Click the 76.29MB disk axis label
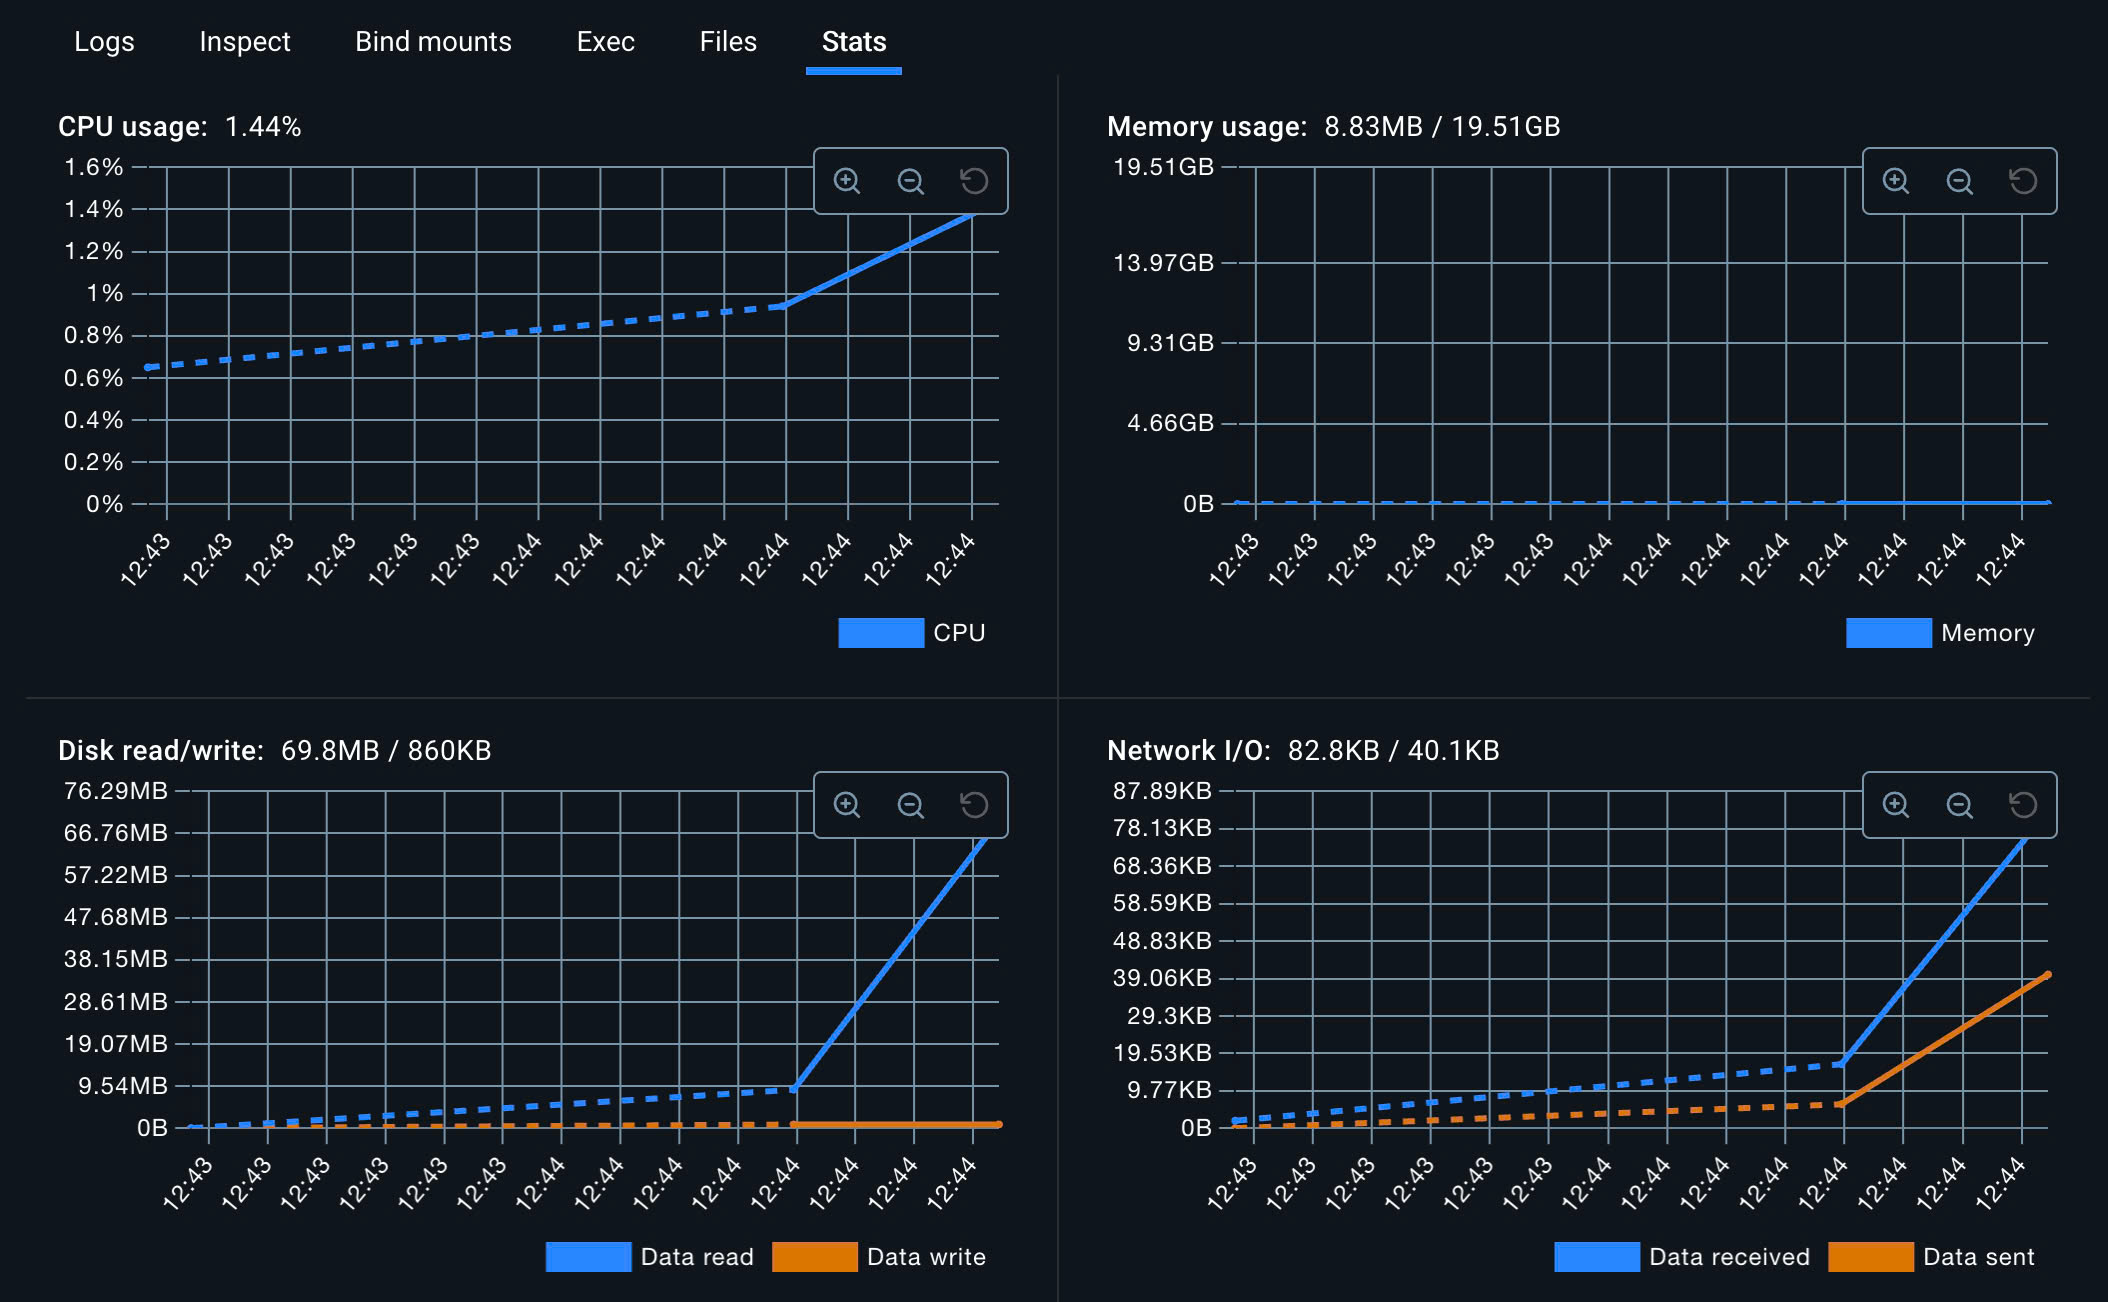 [x=116, y=791]
